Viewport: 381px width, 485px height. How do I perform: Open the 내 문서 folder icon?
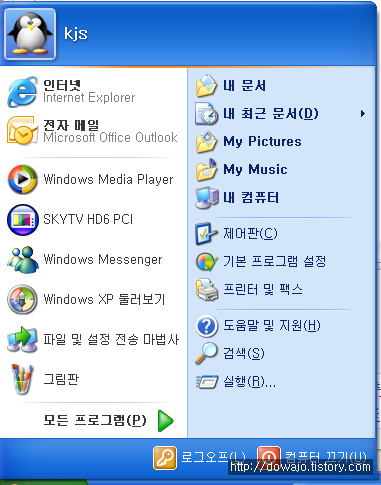point(206,86)
